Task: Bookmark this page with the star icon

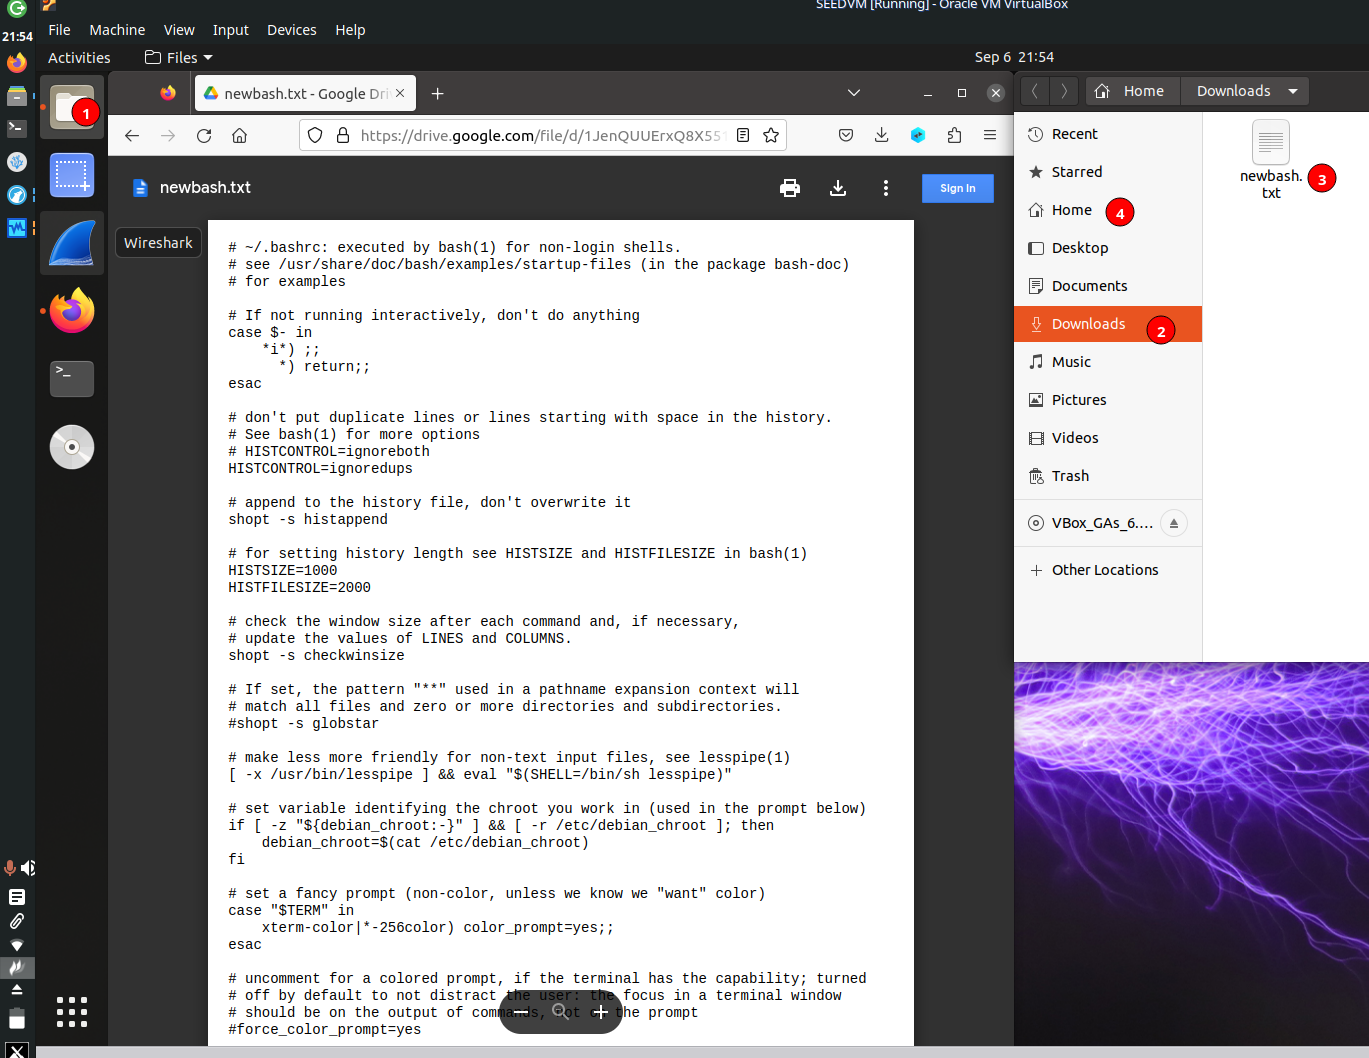Action: (x=771, y=136)
